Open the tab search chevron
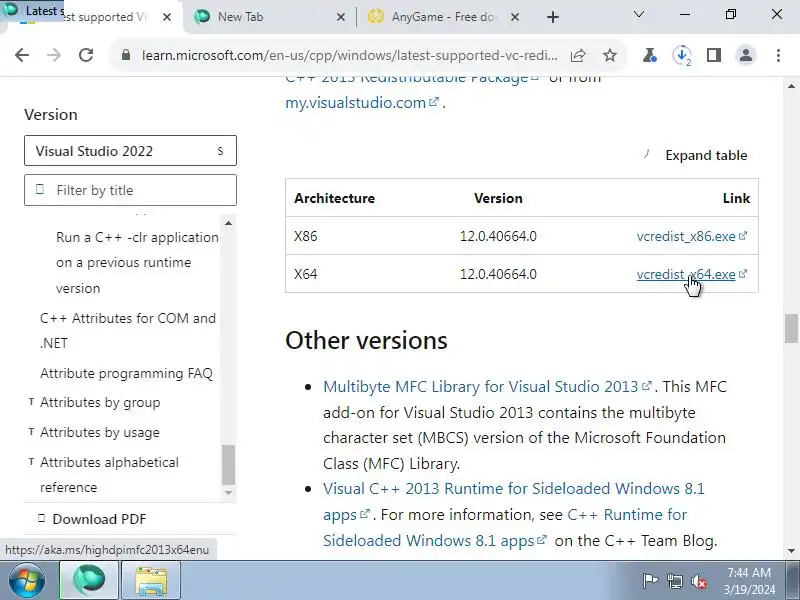The height and width of the screenshot is (600, 800). pos(639,14)
